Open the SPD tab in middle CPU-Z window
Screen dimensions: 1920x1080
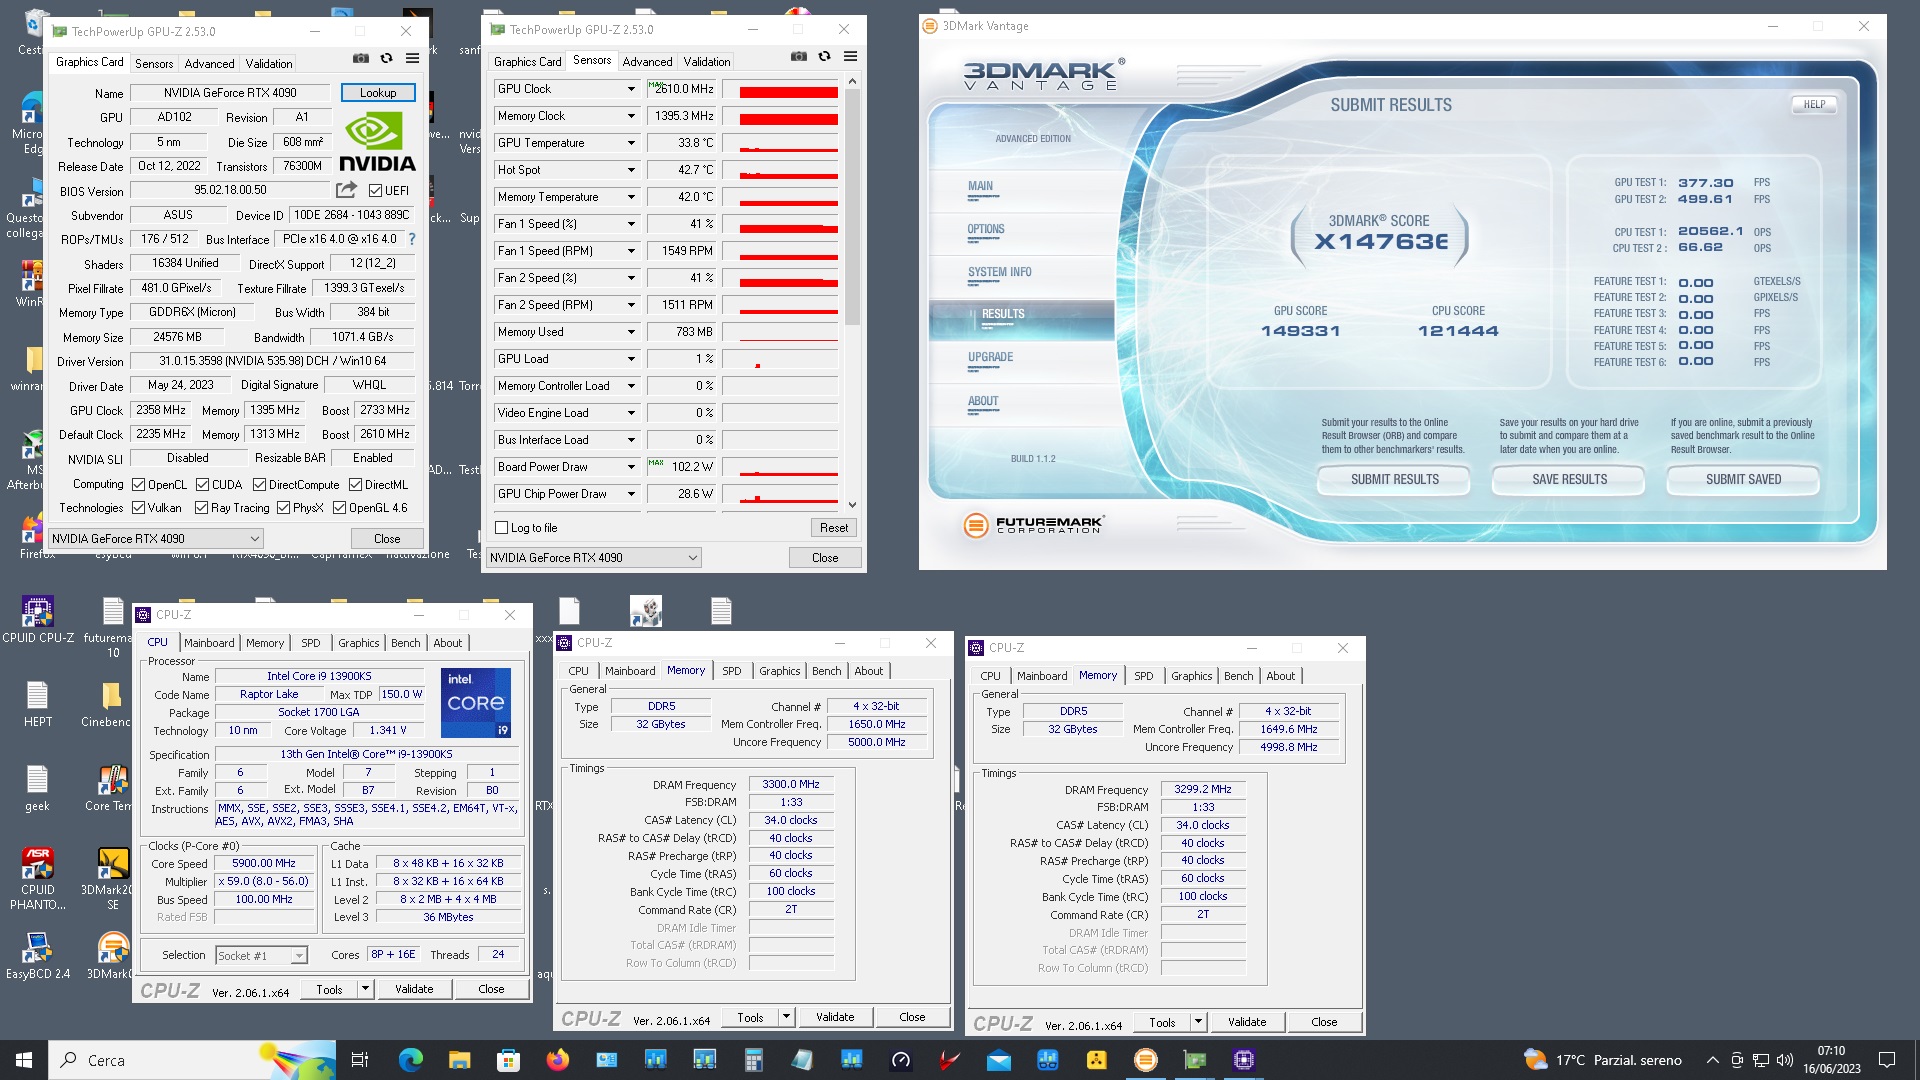click(x=732, y=671)
